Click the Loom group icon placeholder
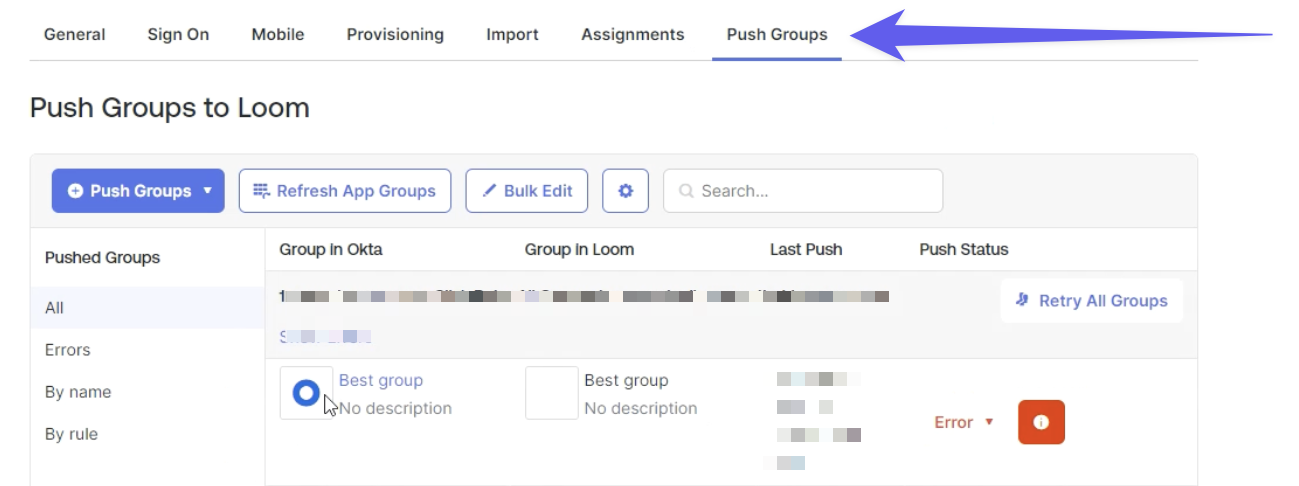Viewport: 1299px width, 486px height. [551, 393]
